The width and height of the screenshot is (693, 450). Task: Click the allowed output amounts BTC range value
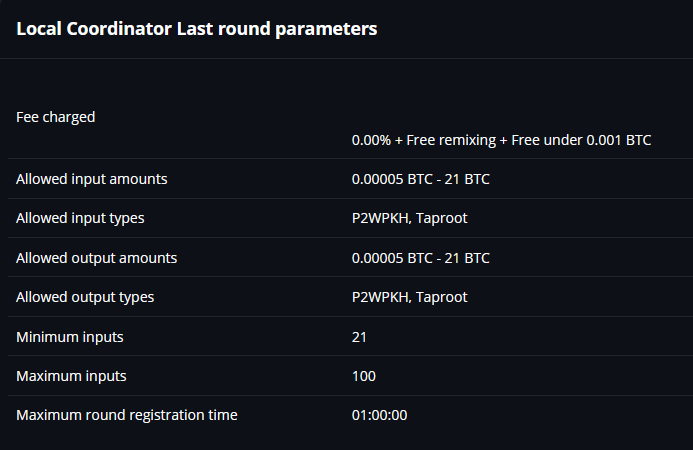(421, 258)
